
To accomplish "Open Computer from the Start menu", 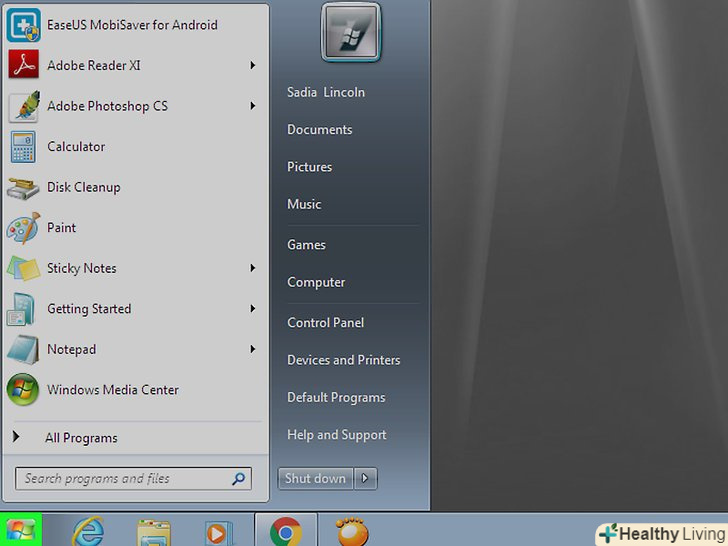I will click(316, 282).
